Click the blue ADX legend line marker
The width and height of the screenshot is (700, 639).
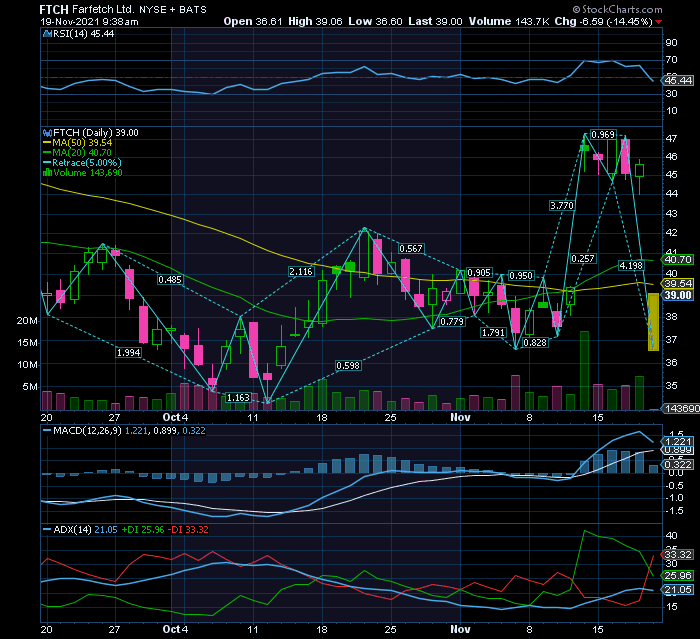(x=47, y=530)
